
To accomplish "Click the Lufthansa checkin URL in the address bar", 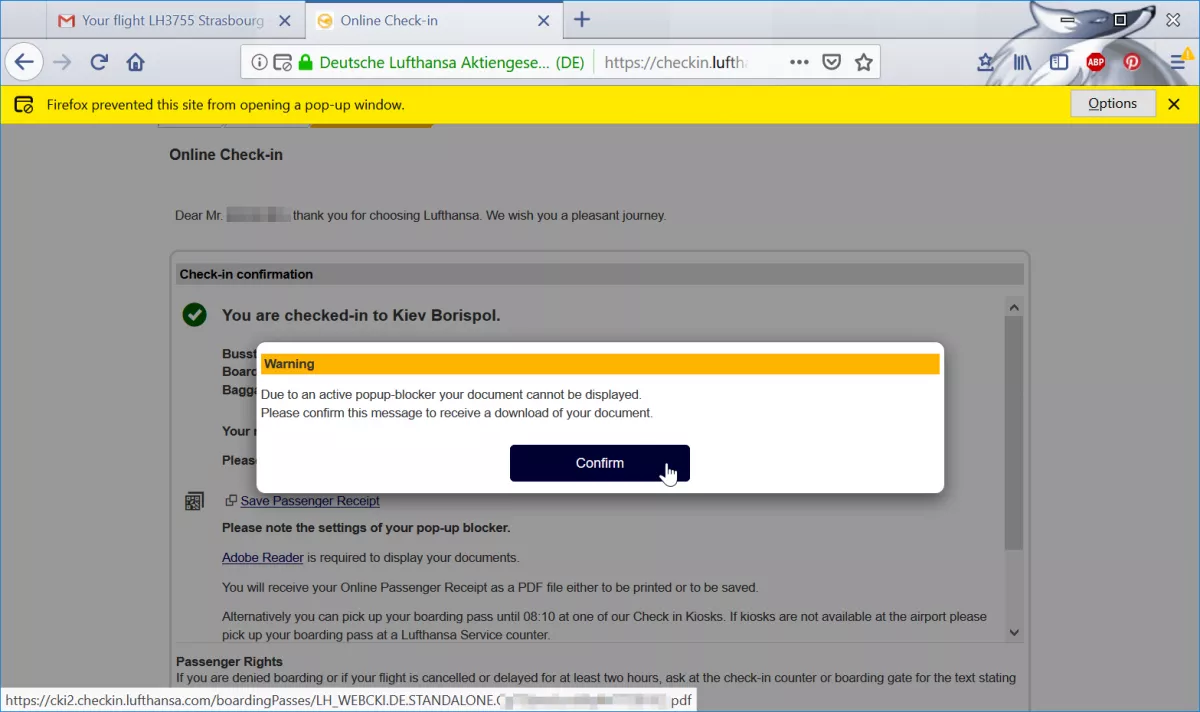I will click(676, 62).
